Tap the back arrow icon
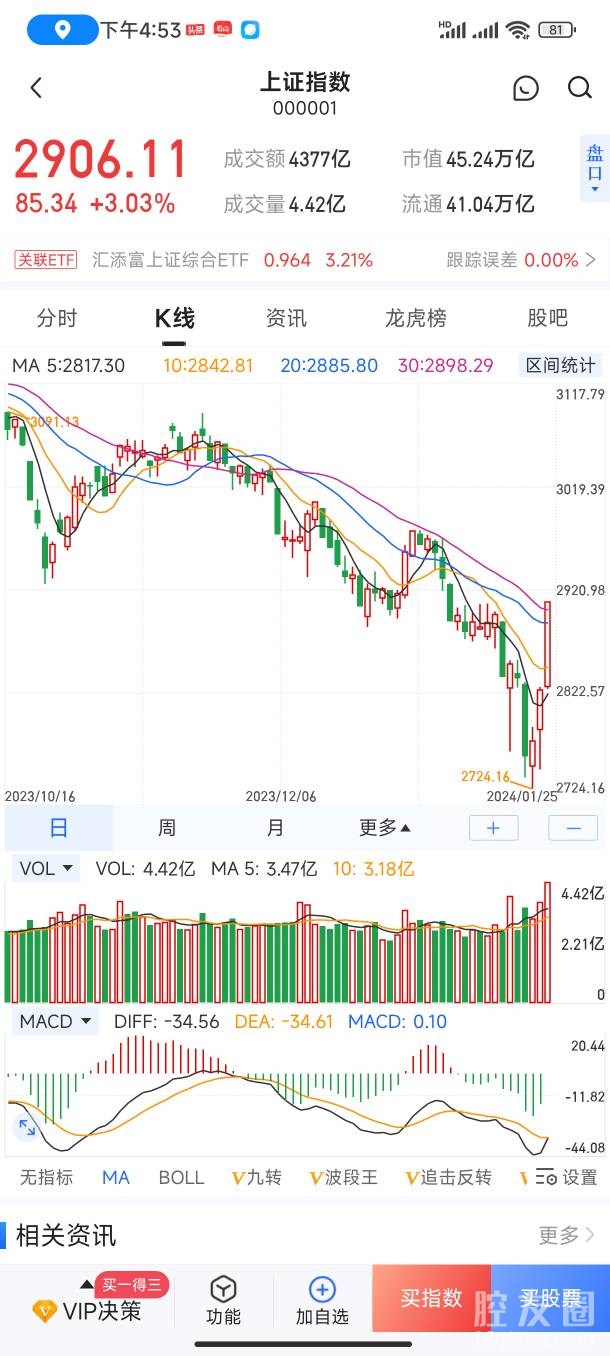Image resolution: width=610 pixels, height=1356 pixels. pos(36,88)
